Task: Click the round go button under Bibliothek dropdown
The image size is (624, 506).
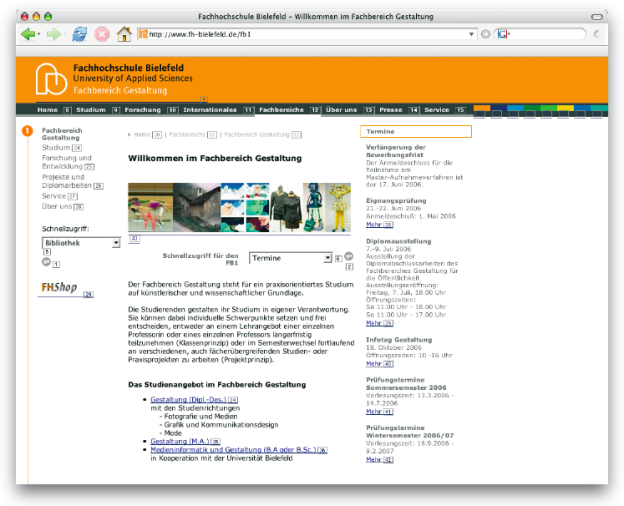Action: (46, 262)
